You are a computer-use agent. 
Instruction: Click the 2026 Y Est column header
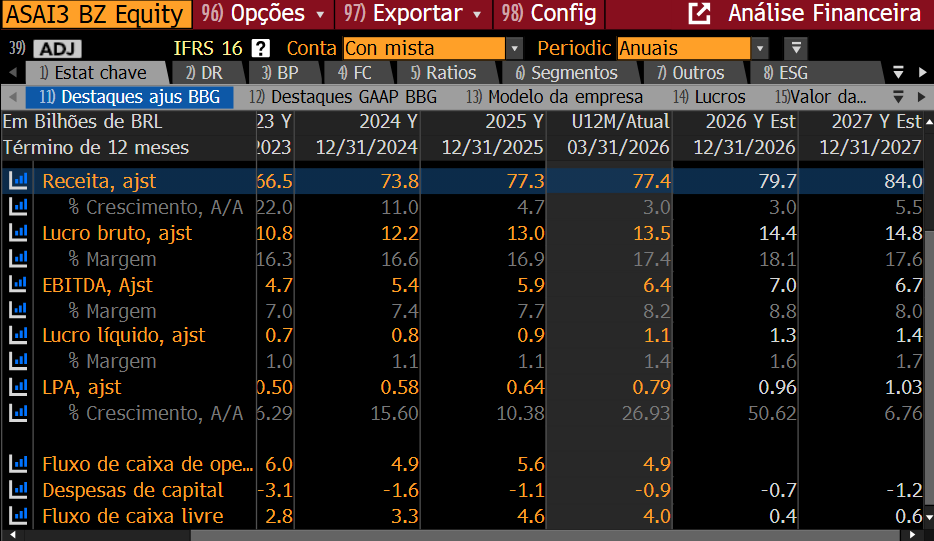[751, 122]
